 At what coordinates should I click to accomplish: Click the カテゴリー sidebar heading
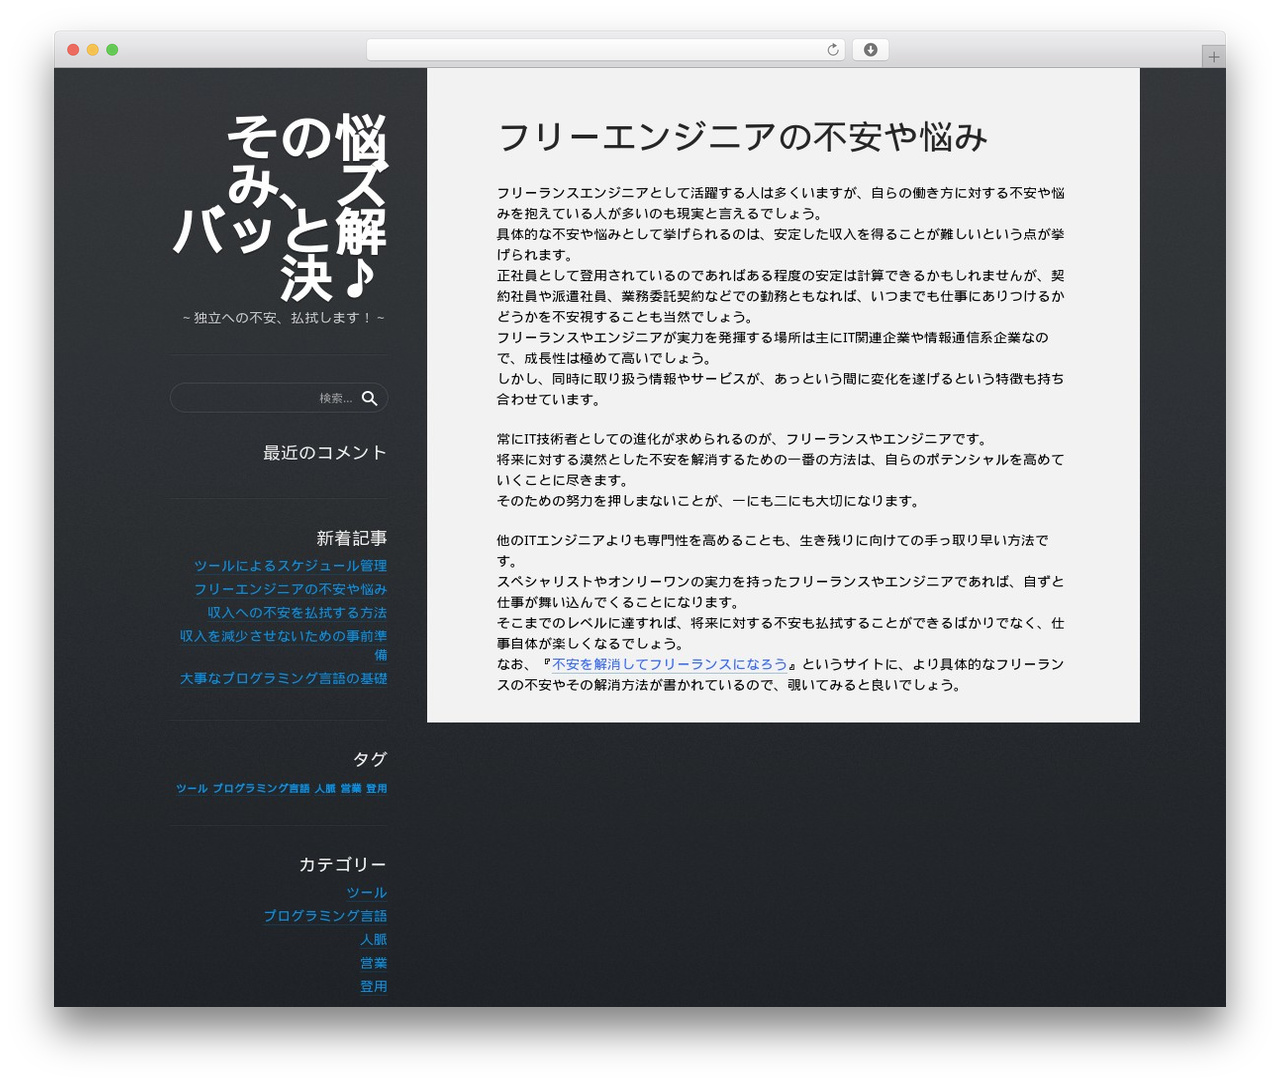[x=342, y=864]
